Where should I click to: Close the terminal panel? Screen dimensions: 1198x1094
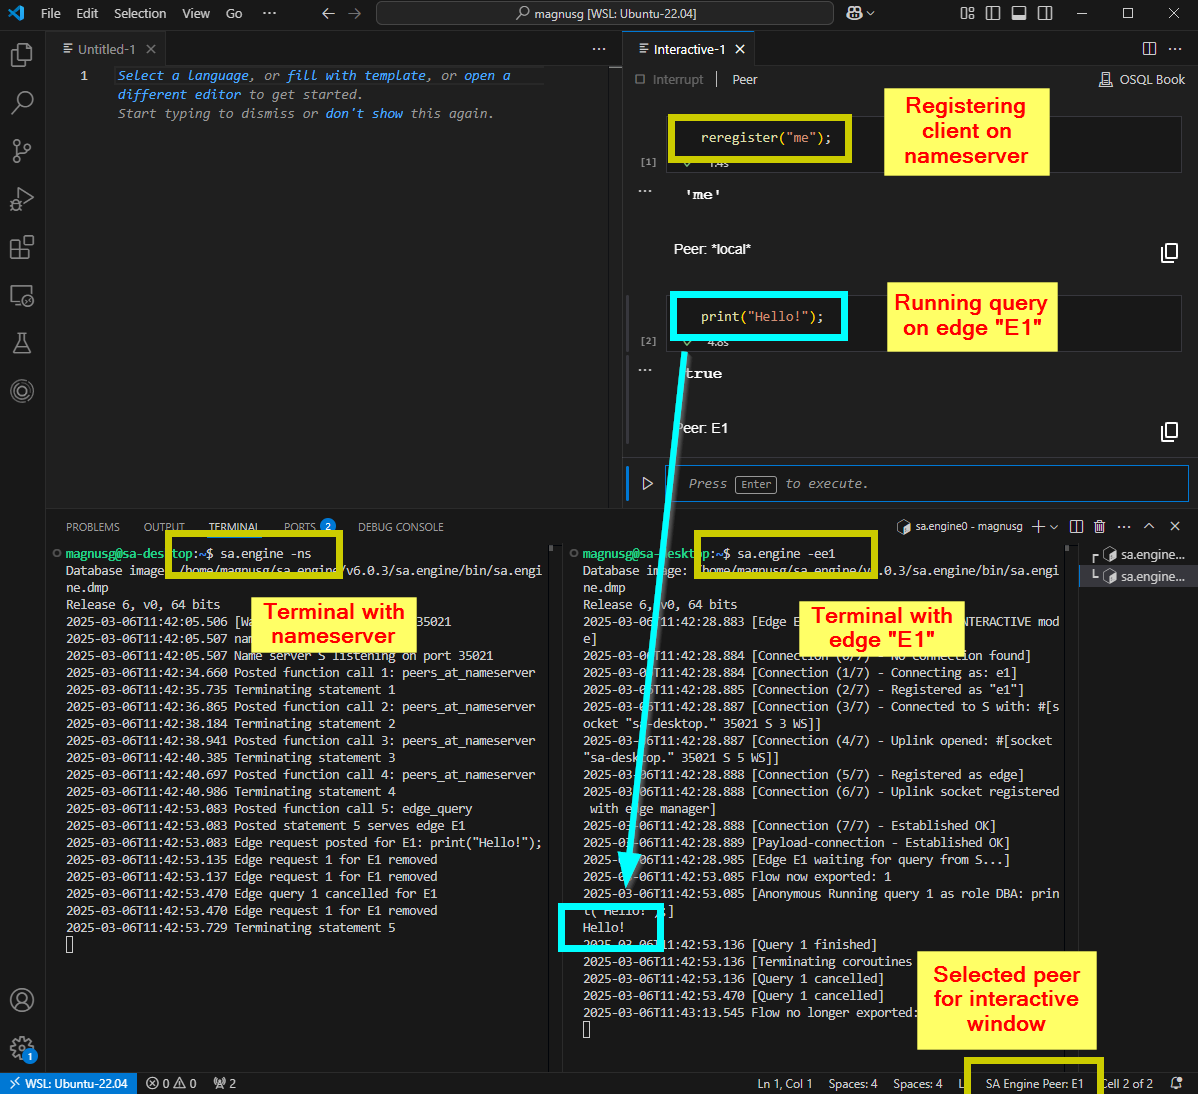point(1175,526)
